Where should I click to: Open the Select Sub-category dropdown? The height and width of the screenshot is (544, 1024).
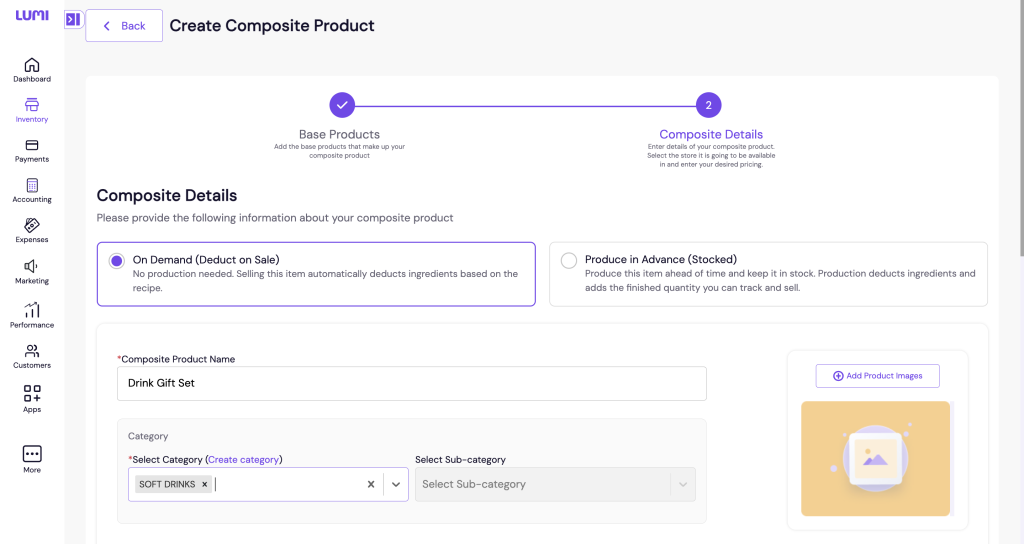pyautogui.click(x=555, y=485)
